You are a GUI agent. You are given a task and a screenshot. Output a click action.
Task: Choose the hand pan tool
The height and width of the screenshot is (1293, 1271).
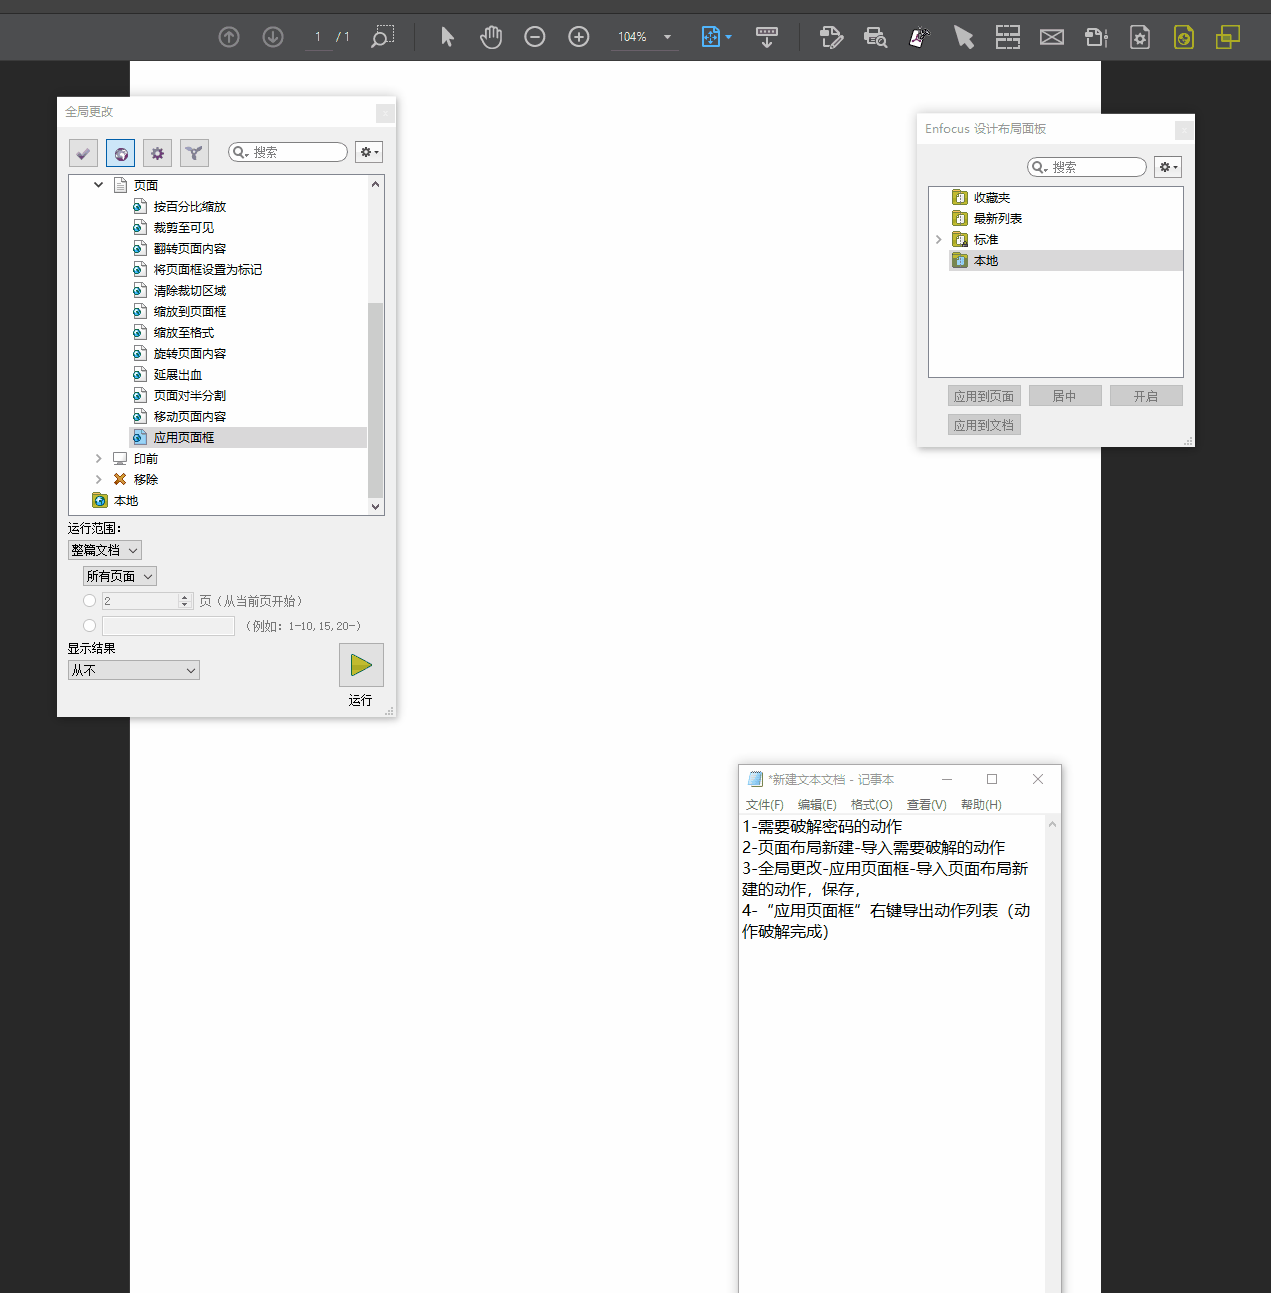(491, 37)
